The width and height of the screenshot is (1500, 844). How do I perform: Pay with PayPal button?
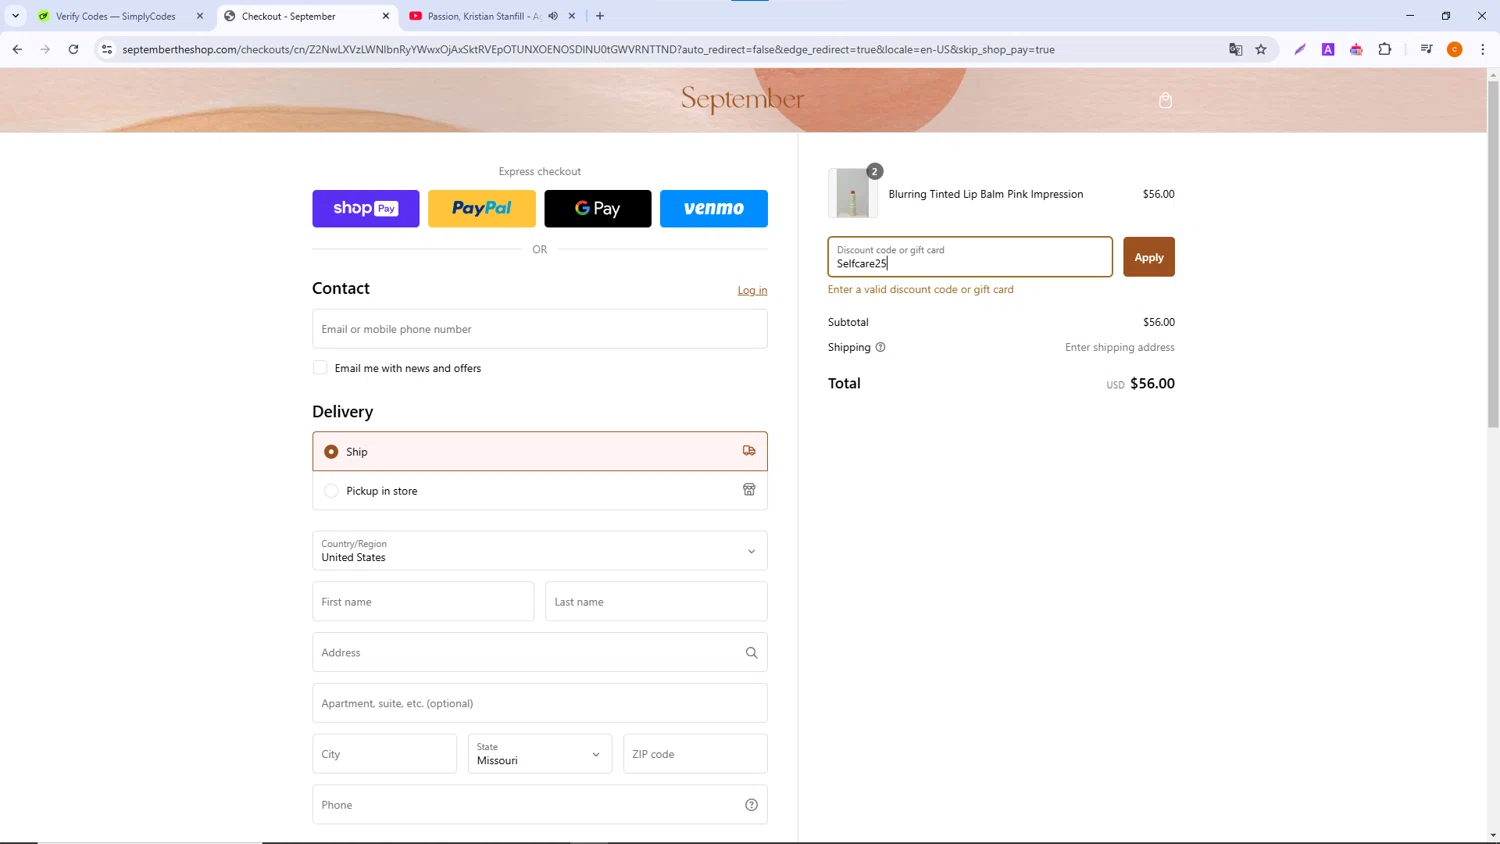[x=482, y=208]
